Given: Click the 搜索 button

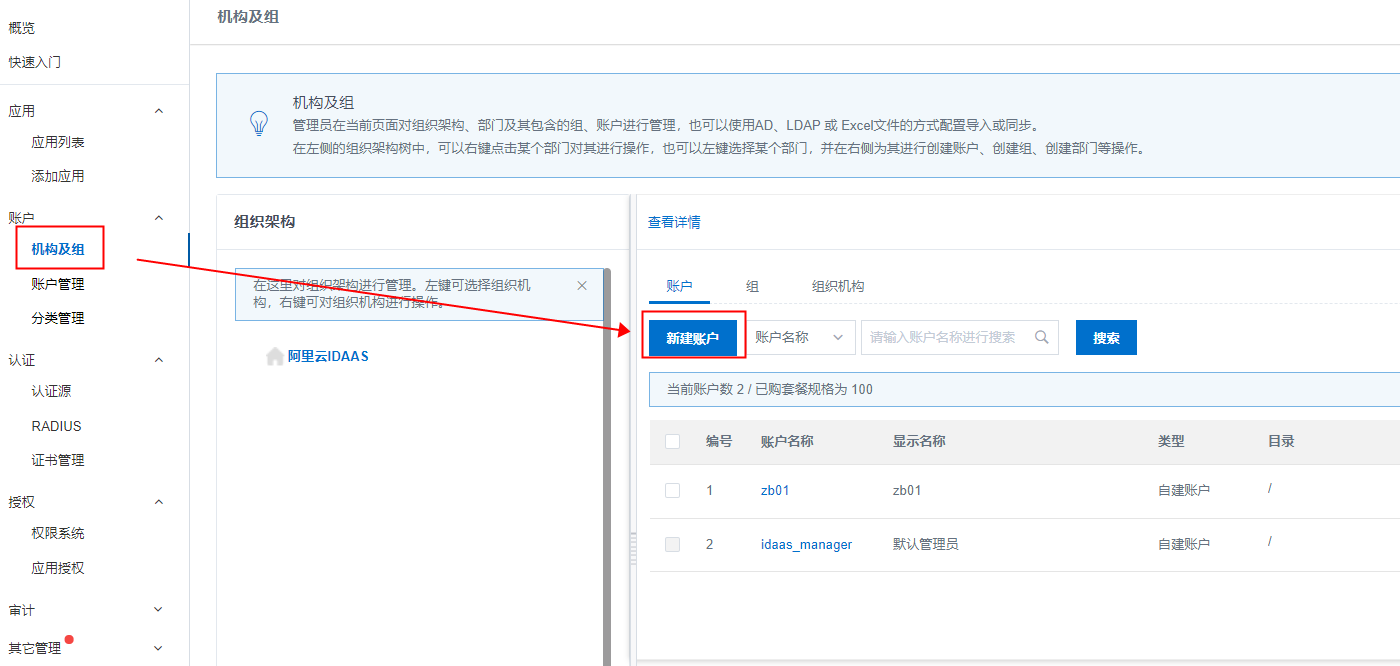Looking at the screenshot, I should (x=1106, y=338).
